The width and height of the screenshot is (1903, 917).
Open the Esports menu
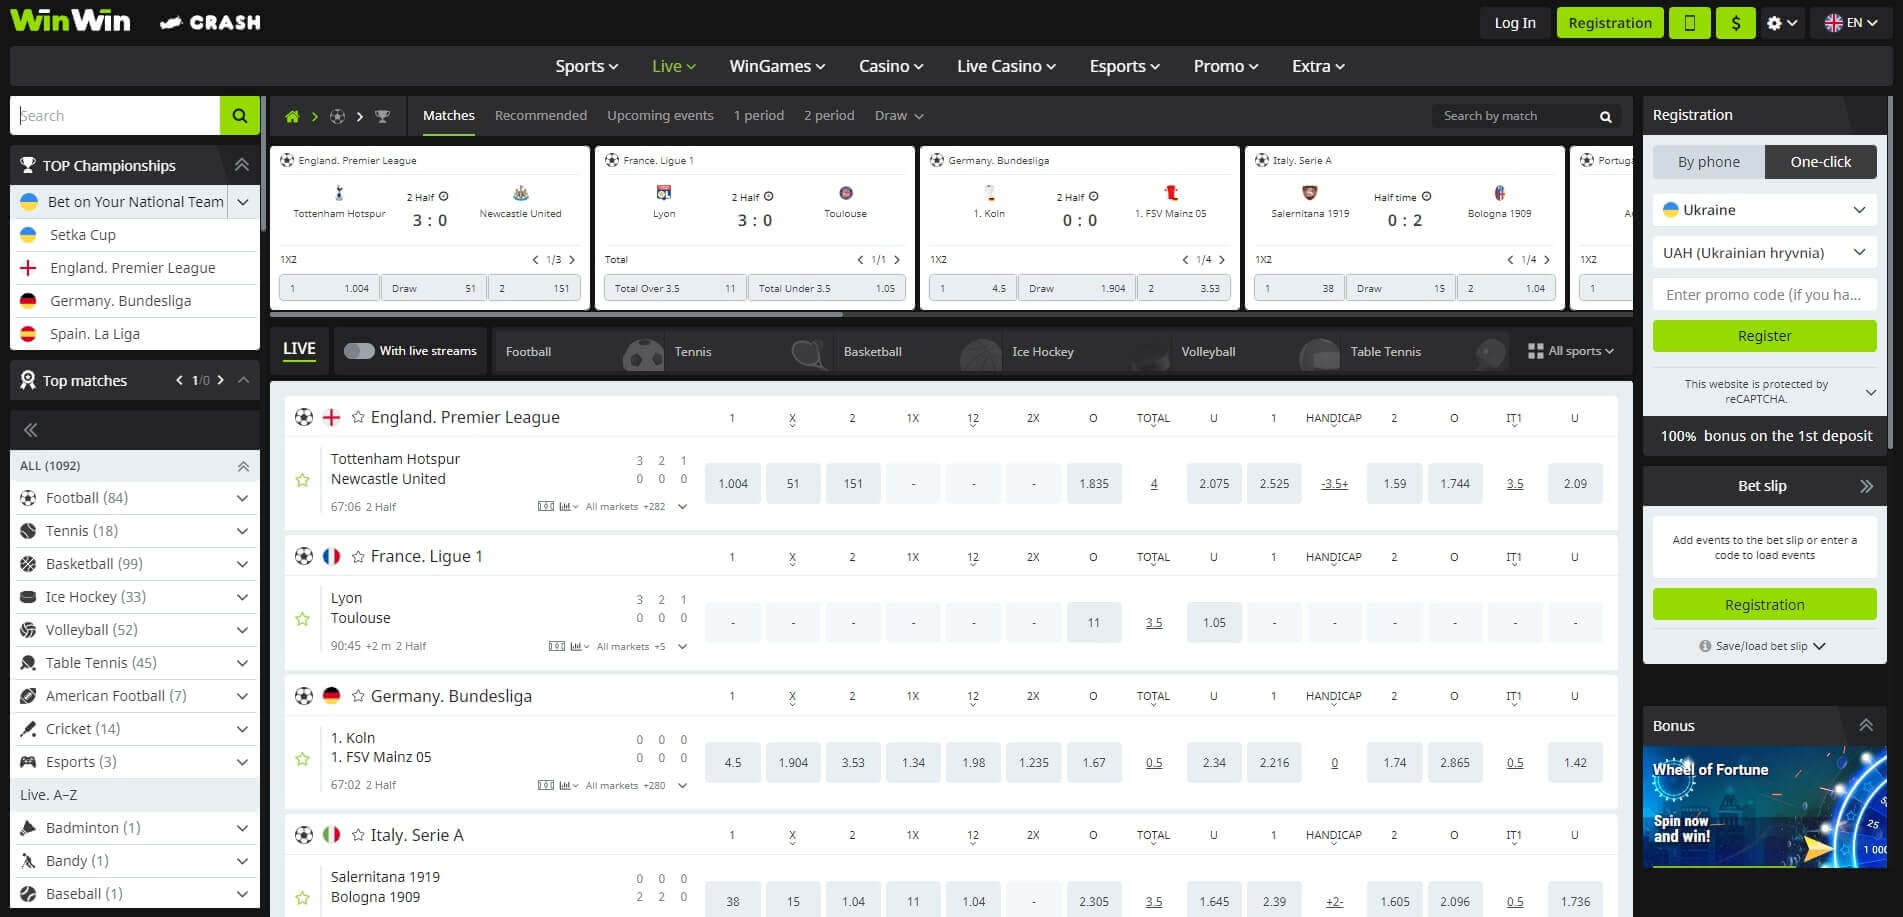tap(1123, 66)
